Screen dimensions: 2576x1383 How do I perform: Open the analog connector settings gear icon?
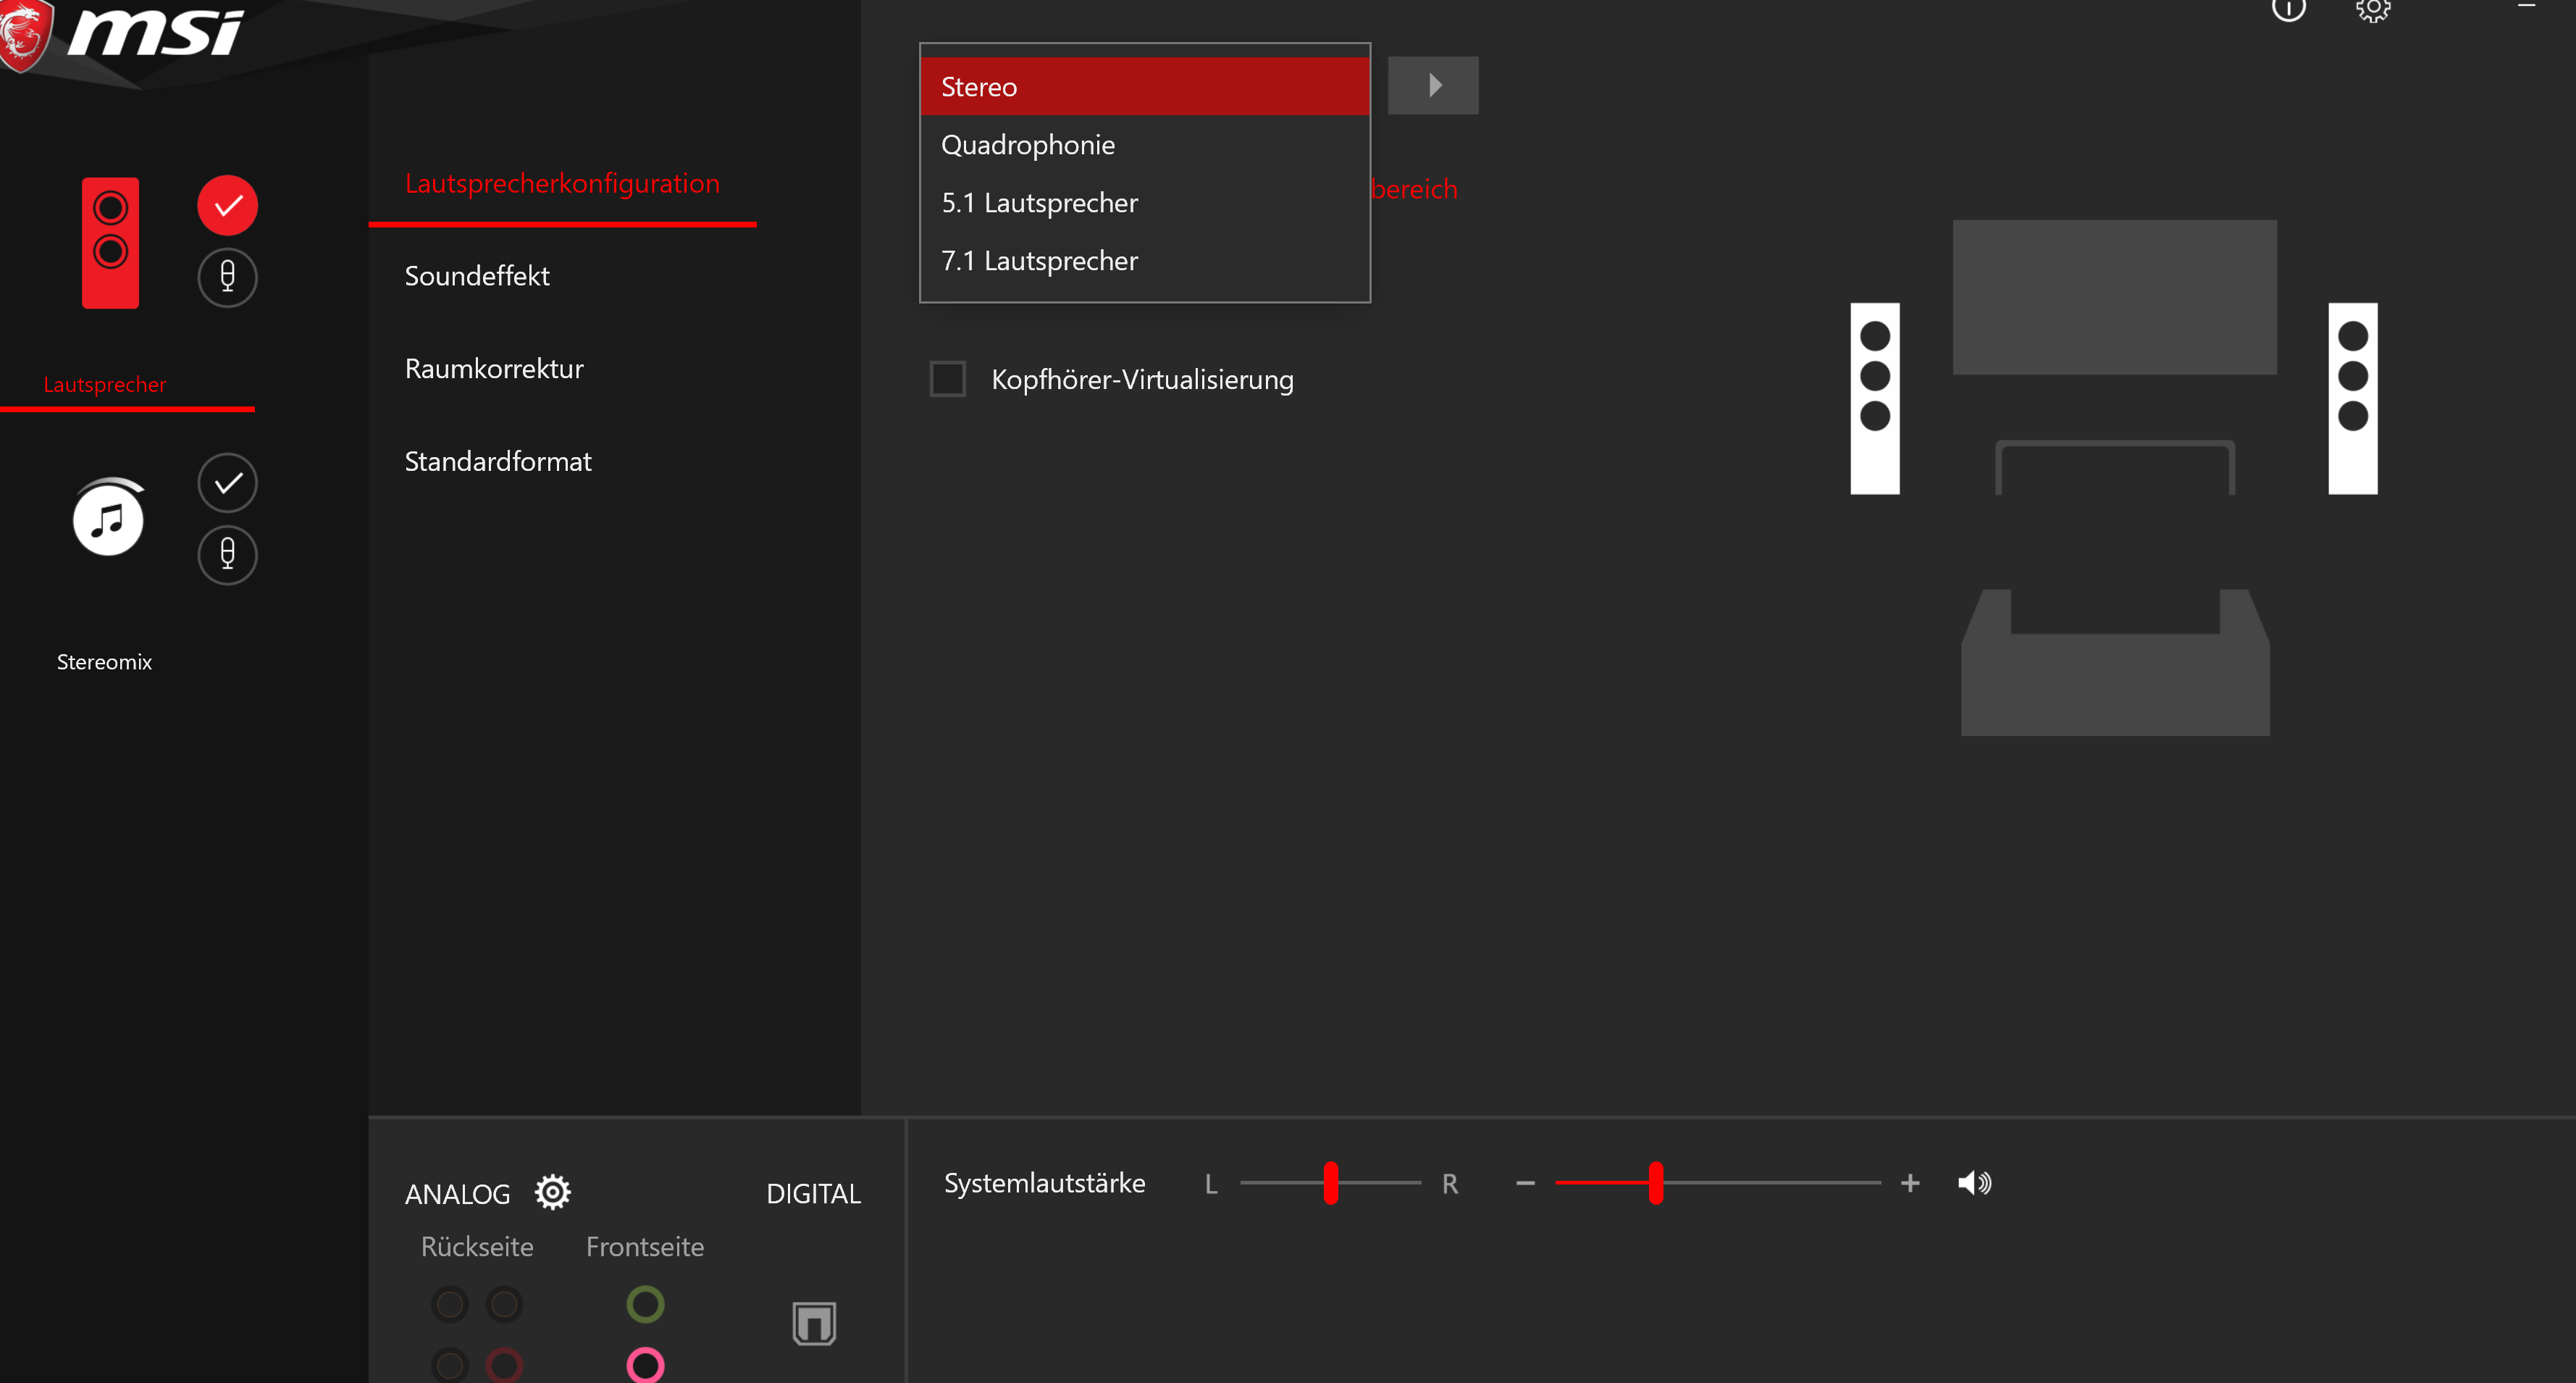pyautogui.click(x=552, y=1192)
